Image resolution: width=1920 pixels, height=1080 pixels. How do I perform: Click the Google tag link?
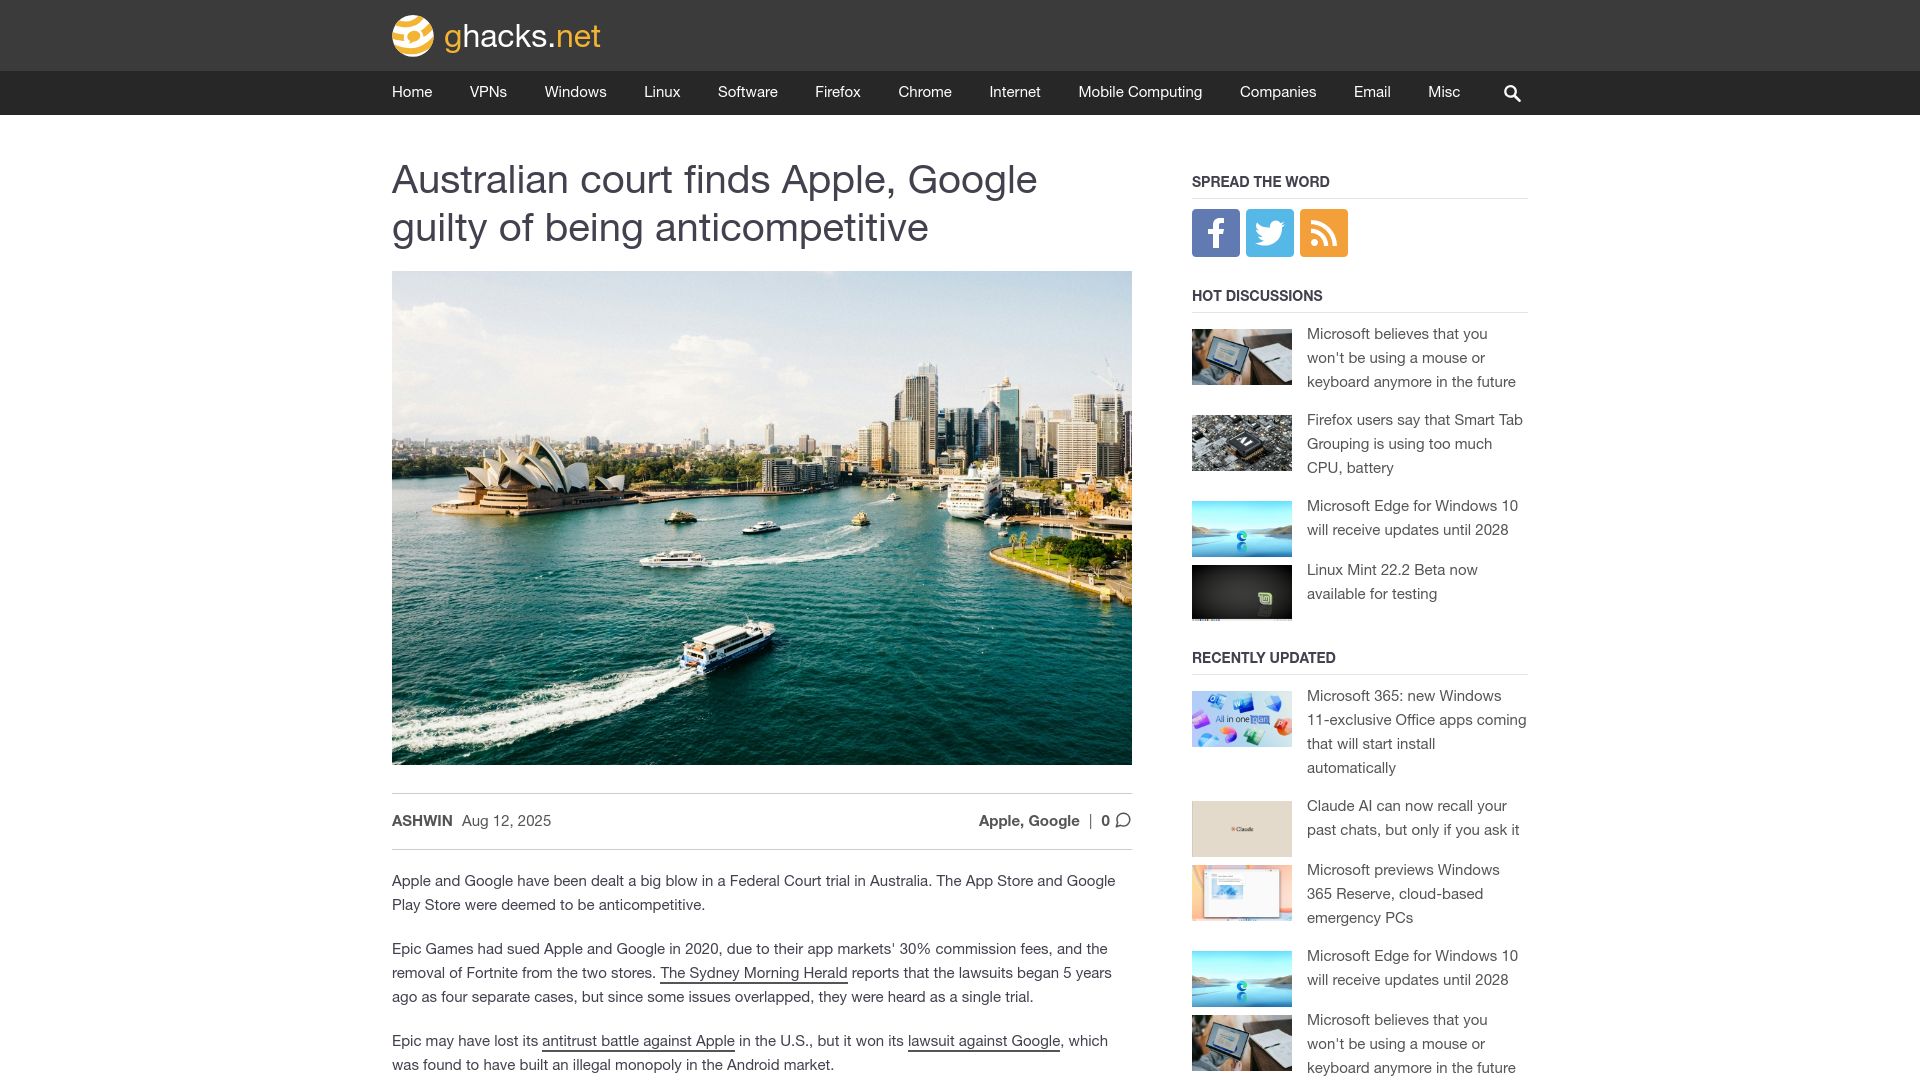pos(1054,821)
